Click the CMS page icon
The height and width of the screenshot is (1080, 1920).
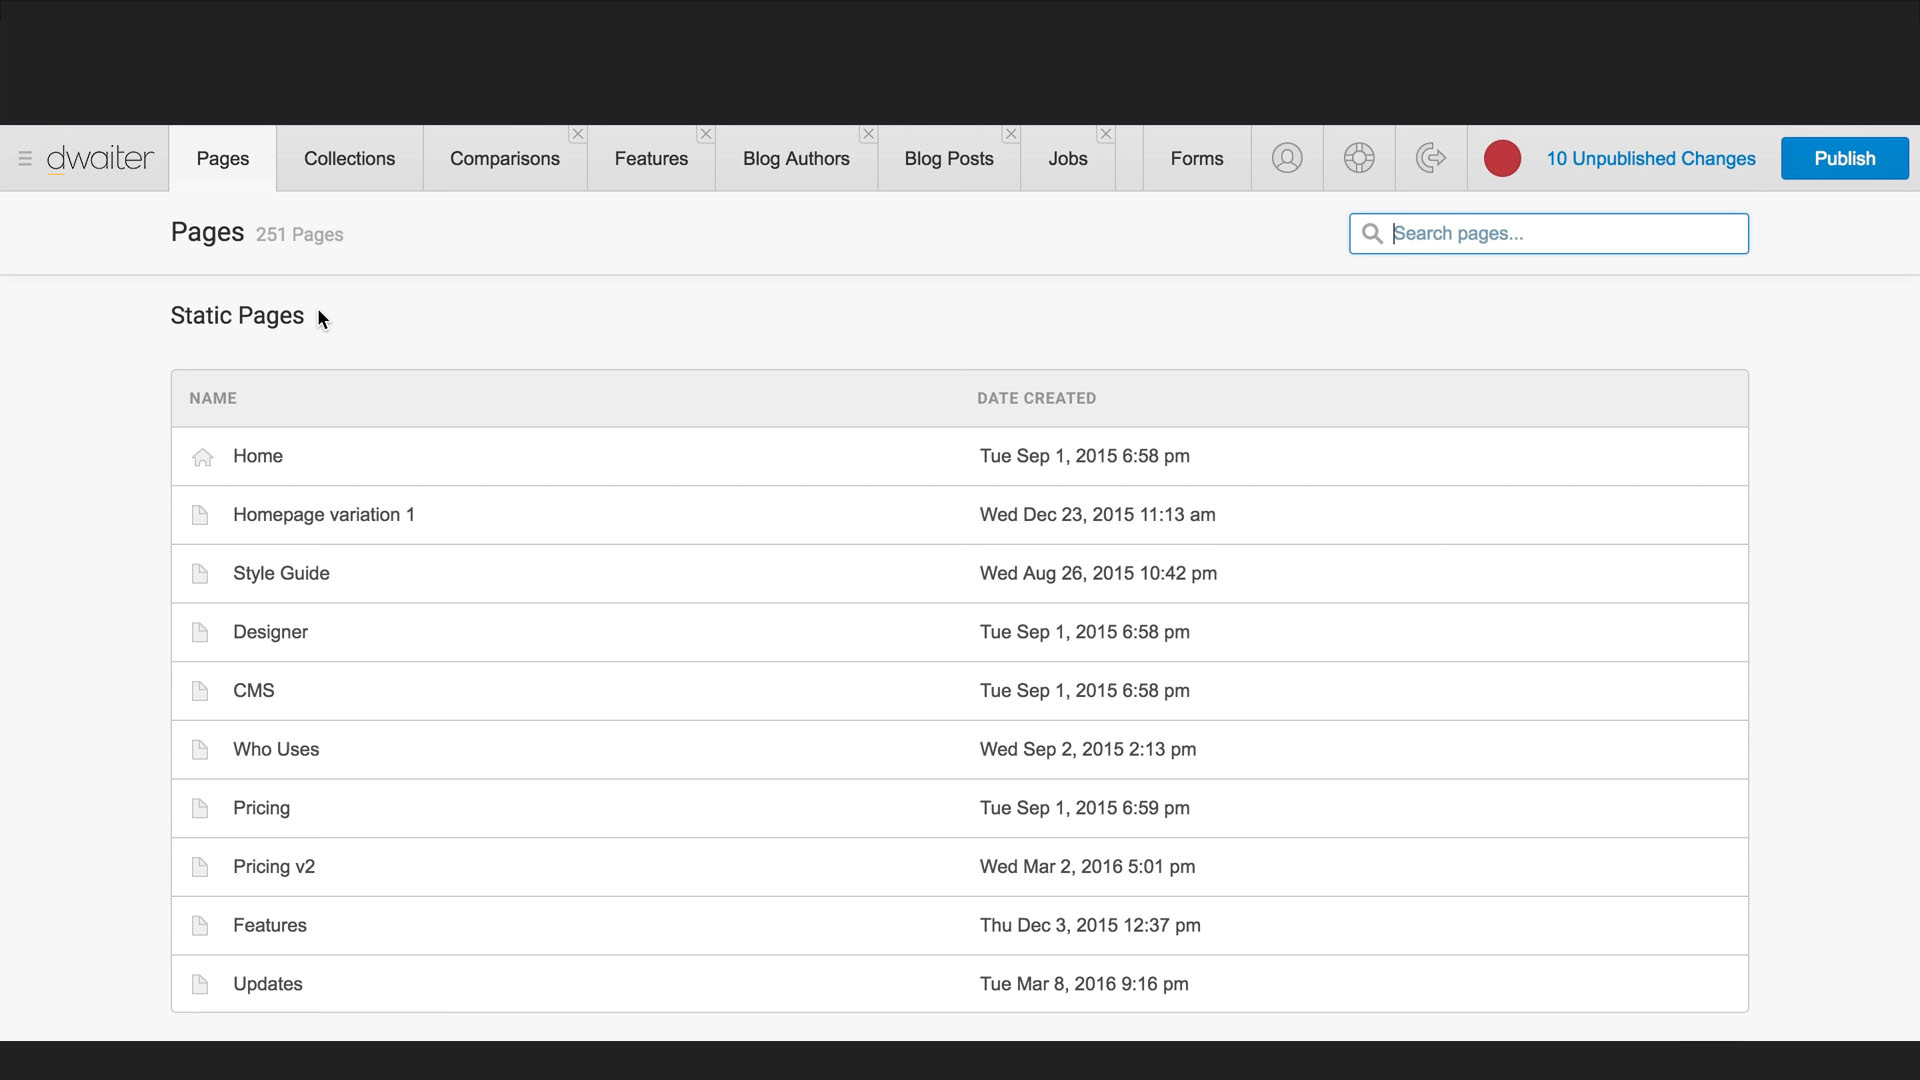pyautogui.click(x=200, y=691)
